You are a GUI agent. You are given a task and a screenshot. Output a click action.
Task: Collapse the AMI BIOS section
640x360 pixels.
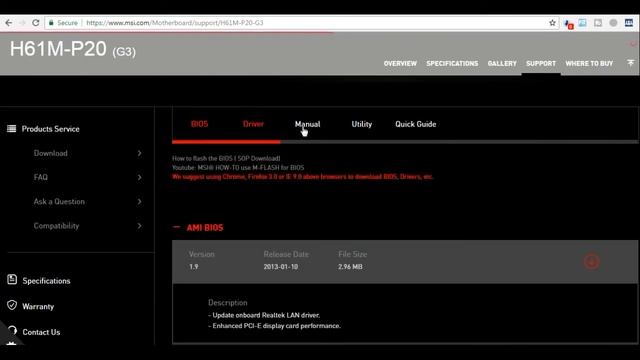176,227
